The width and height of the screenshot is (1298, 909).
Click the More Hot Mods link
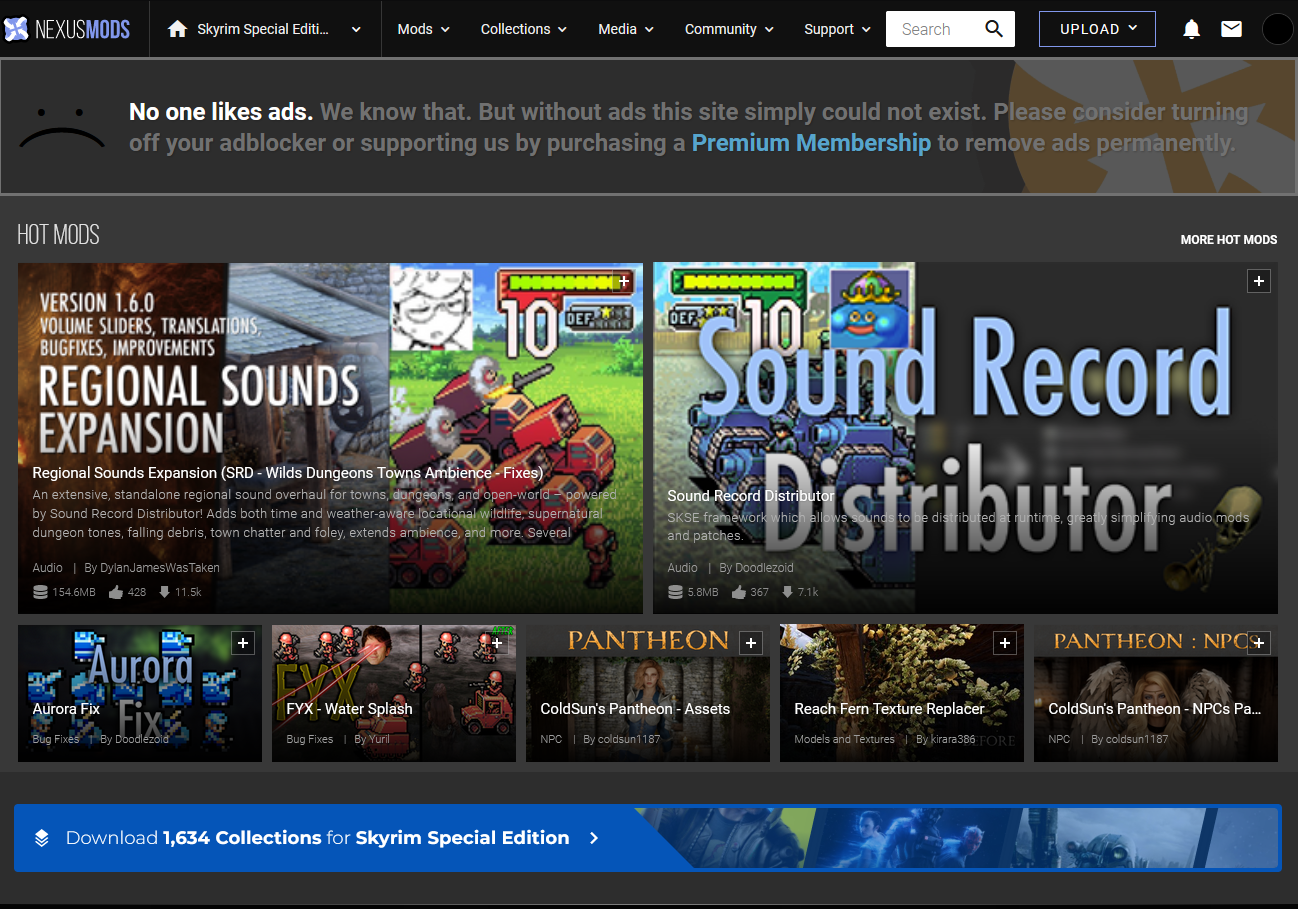1229,240
